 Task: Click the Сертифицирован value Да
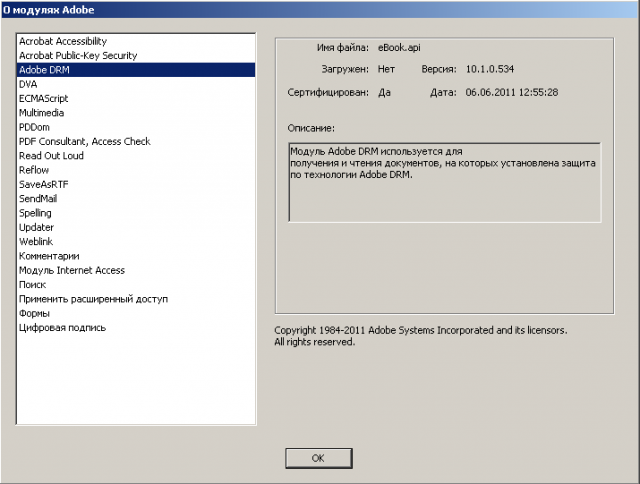384,93
